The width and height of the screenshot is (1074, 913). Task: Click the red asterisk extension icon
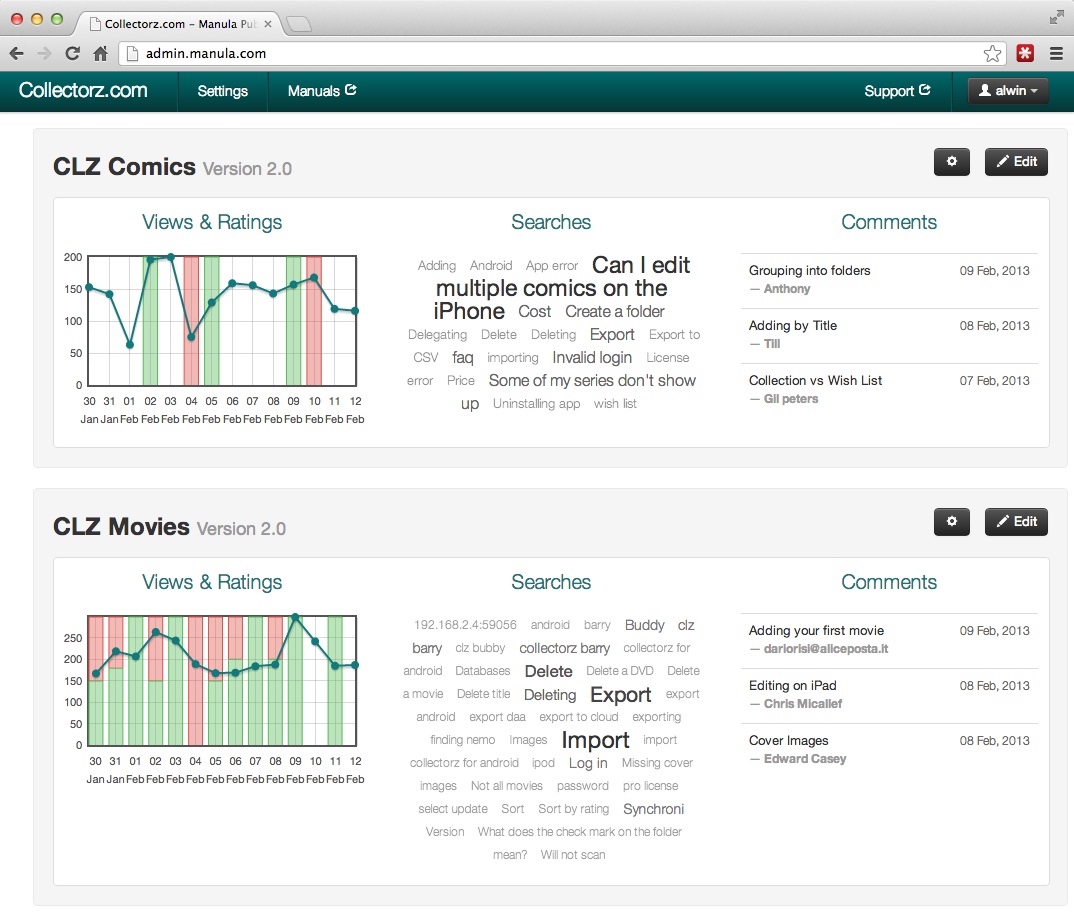[1025, 53]
